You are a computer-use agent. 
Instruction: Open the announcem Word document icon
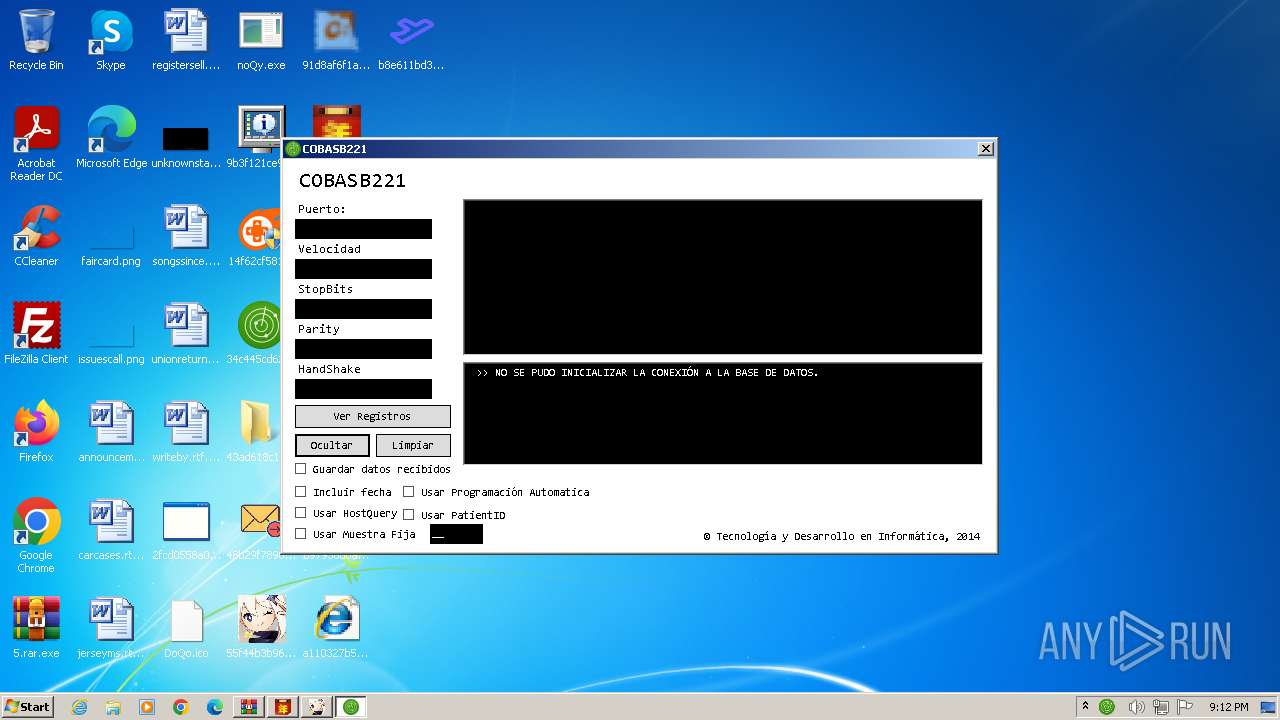tap(111, 431)
